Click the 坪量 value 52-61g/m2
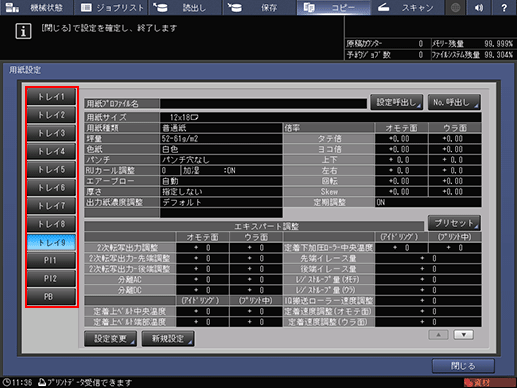Screen dimensions: 517x388 coord(221,139)
